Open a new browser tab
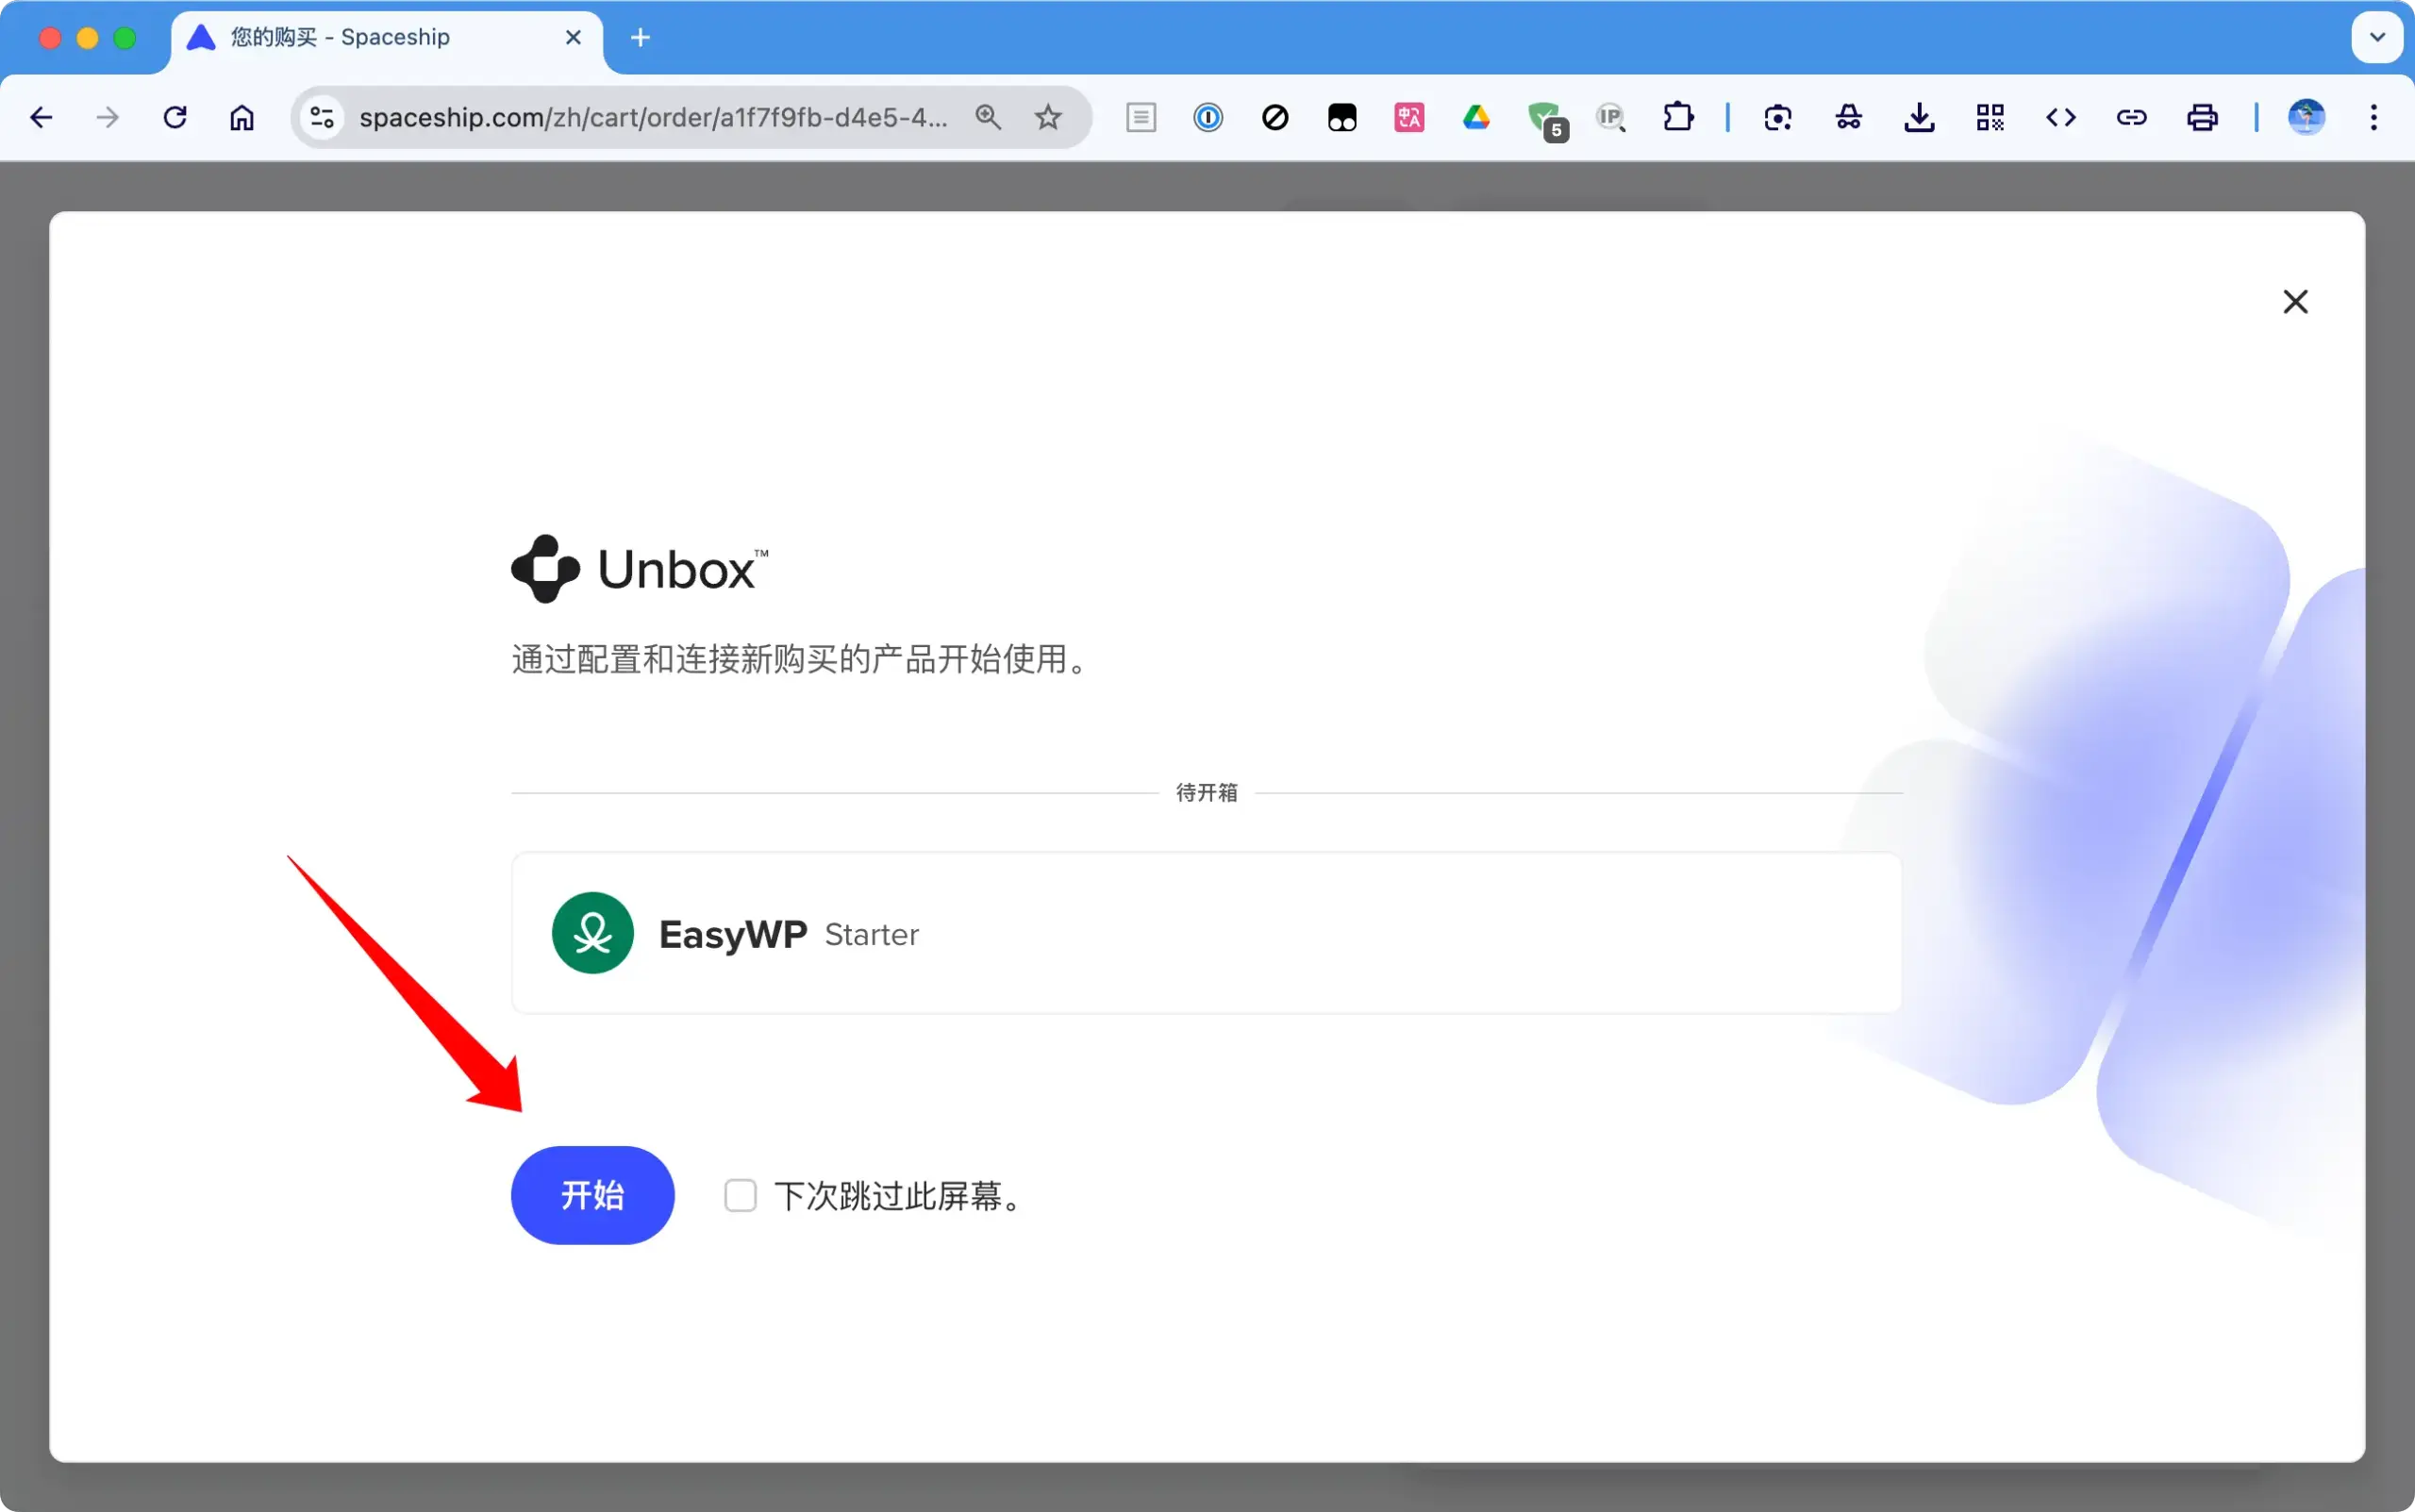 tap(640, 37)
